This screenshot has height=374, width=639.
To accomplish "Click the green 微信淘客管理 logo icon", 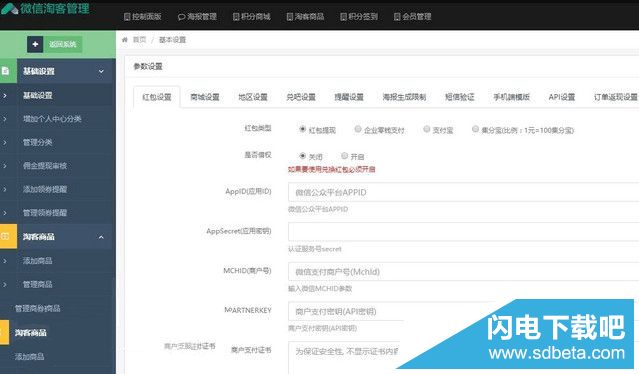I will pyautogui.click(x=9, y=9).
